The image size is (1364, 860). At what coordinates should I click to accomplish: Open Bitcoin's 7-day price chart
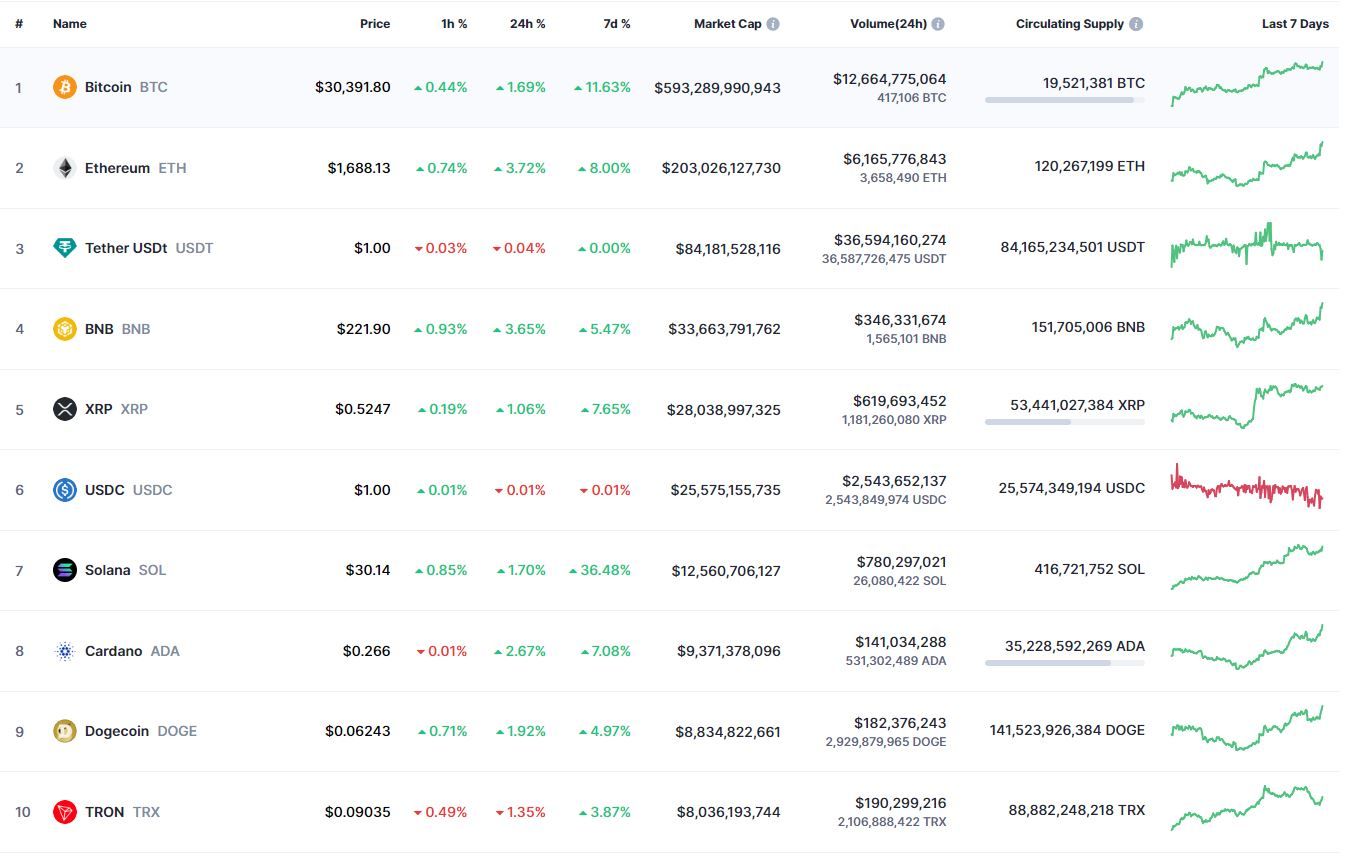pyautogui.click(x=1247, y=82)
